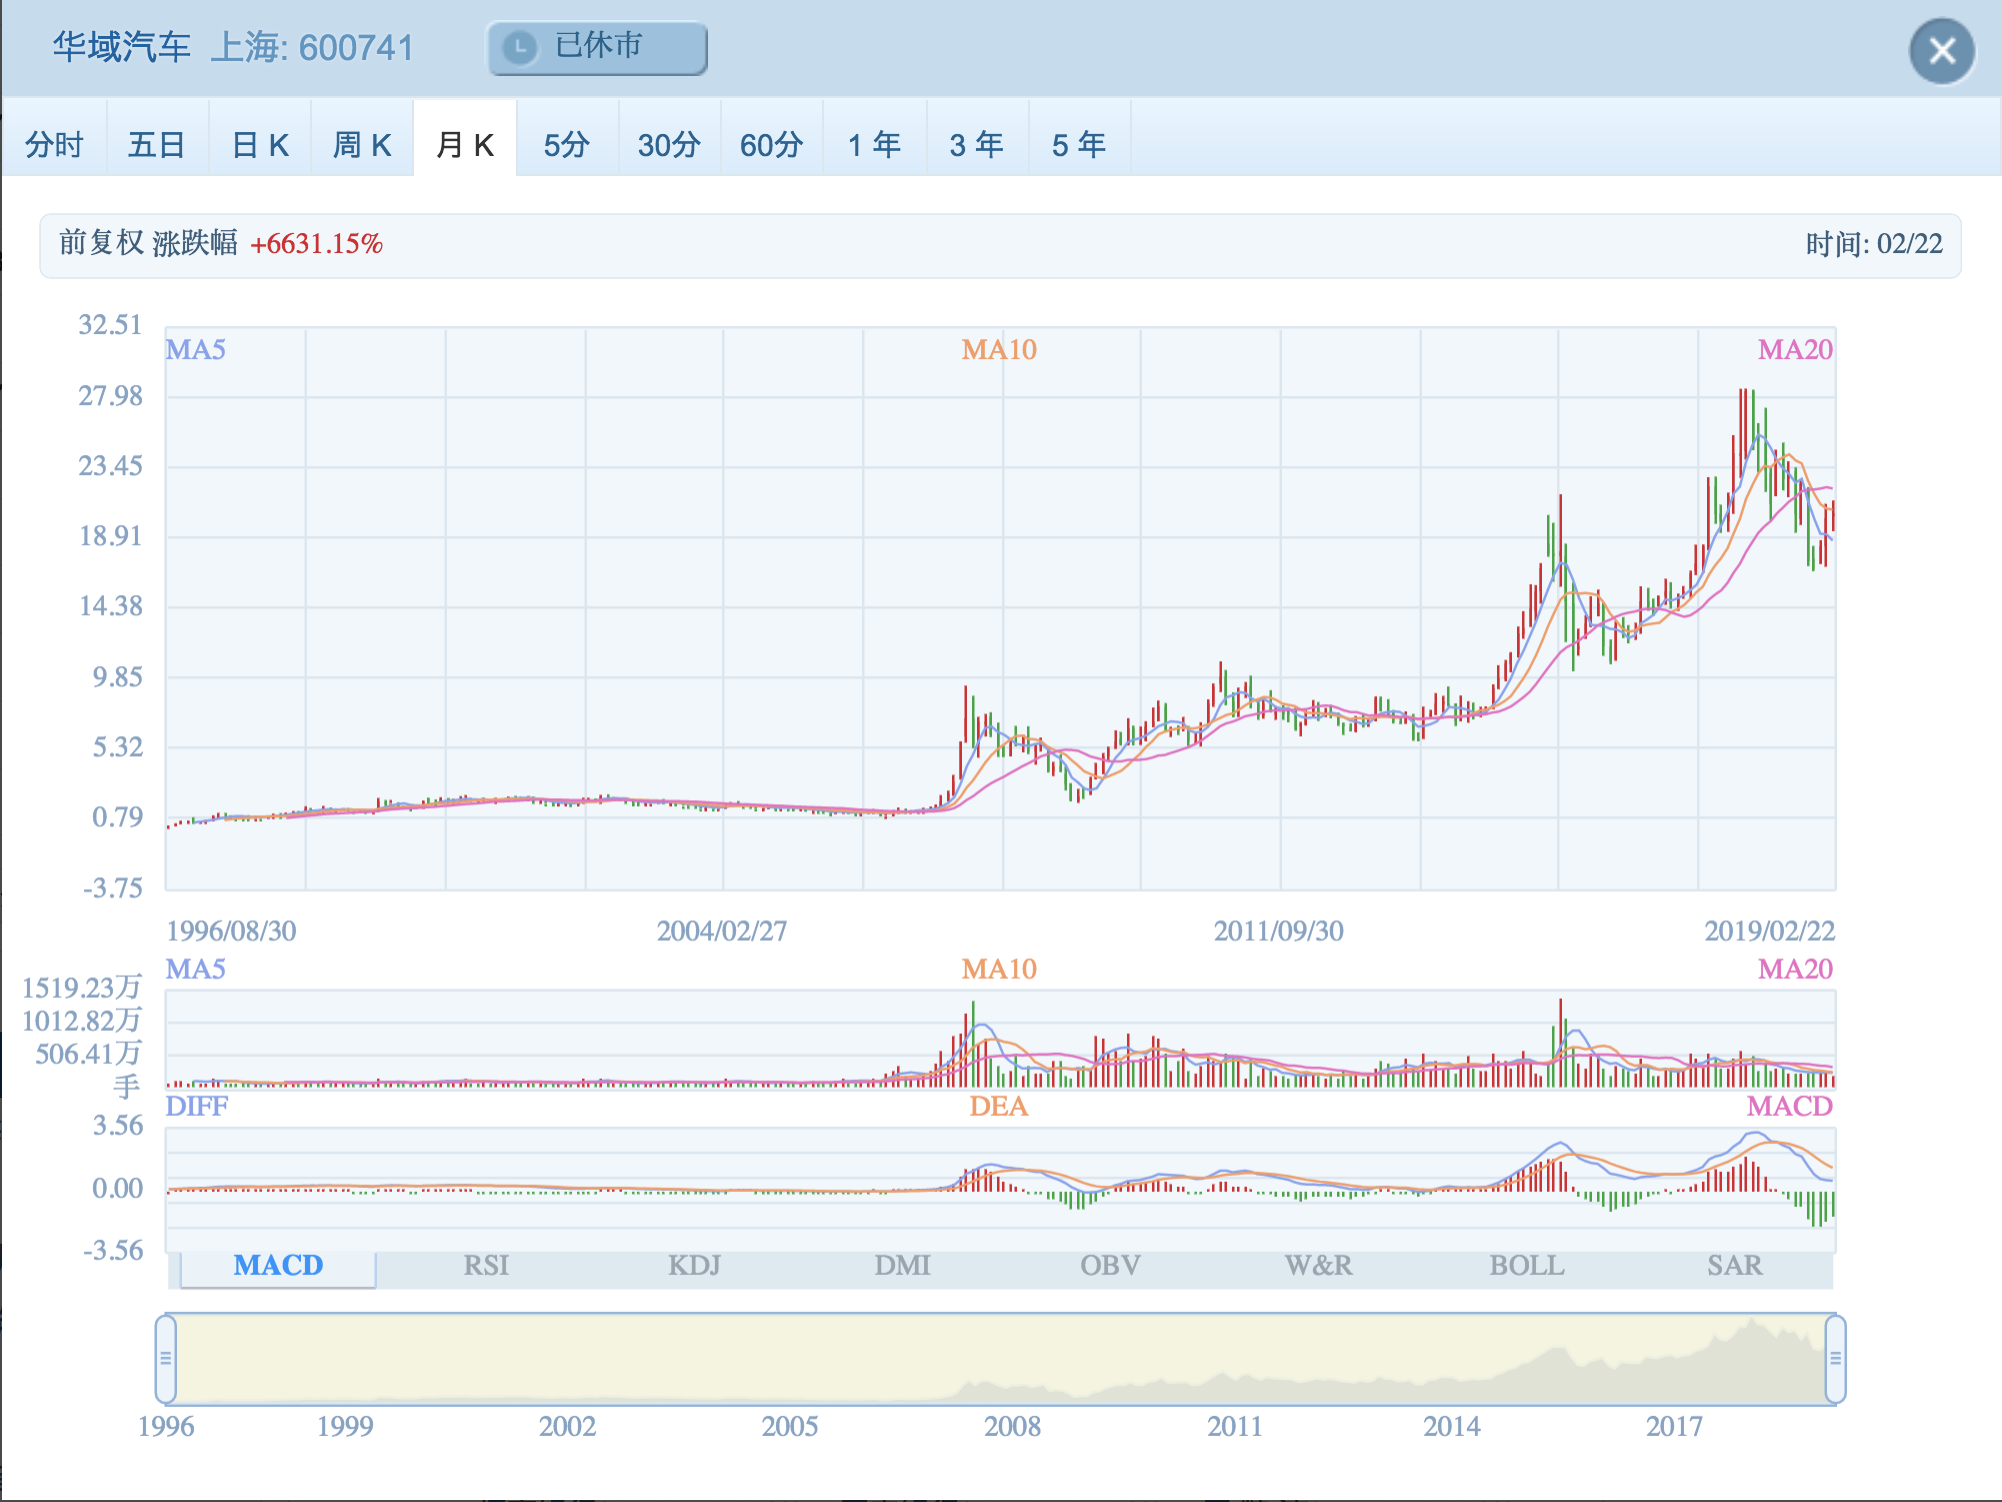
Task: Click the 已休市 market status button
Action: tap(597, 48)
